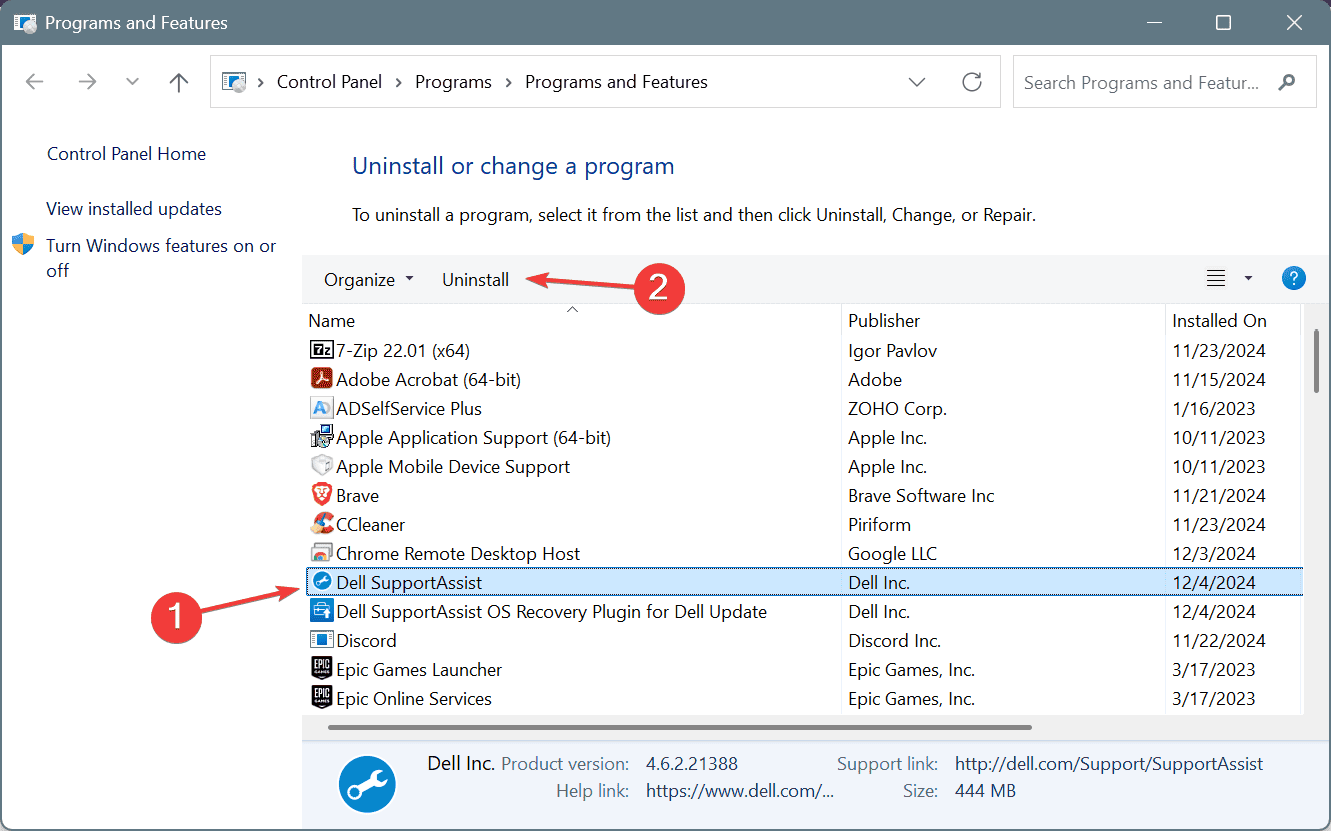The height and width of the screenshot is (831, 1331).
Task: Click the CCleaner program icon
Action: click(x=321, y=525)
